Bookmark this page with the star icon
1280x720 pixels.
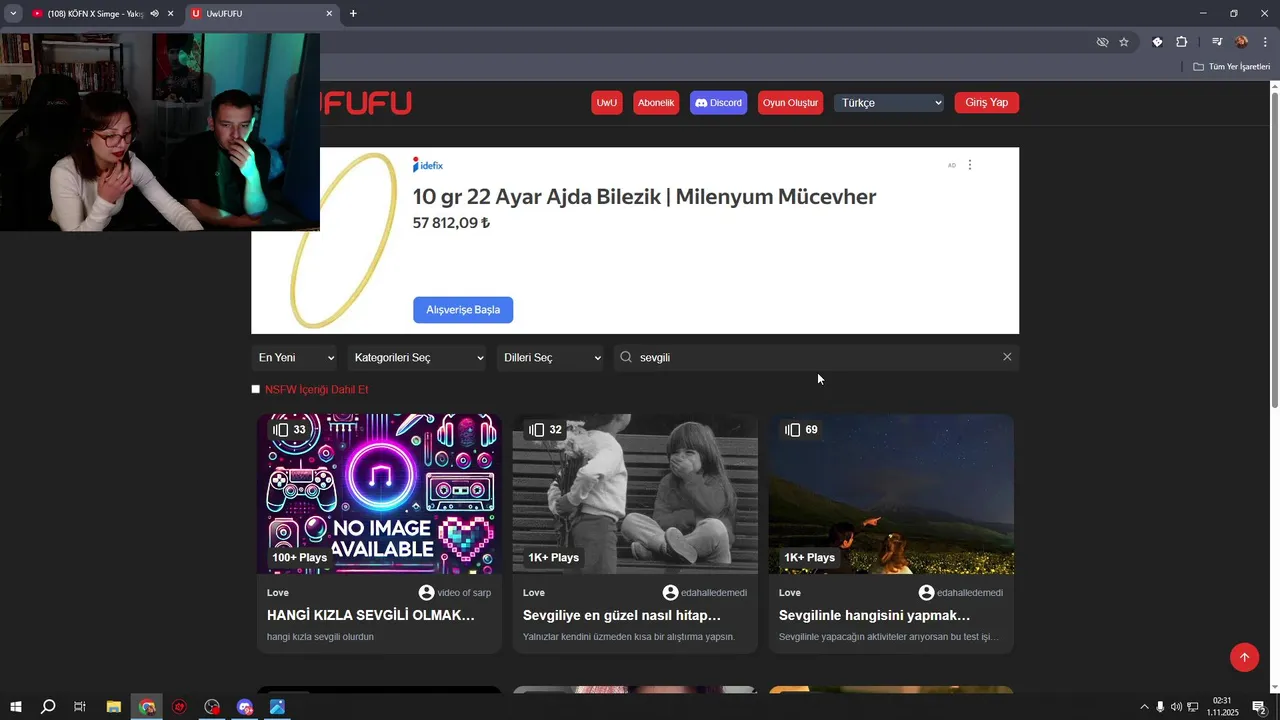[x=1124, y=42]
